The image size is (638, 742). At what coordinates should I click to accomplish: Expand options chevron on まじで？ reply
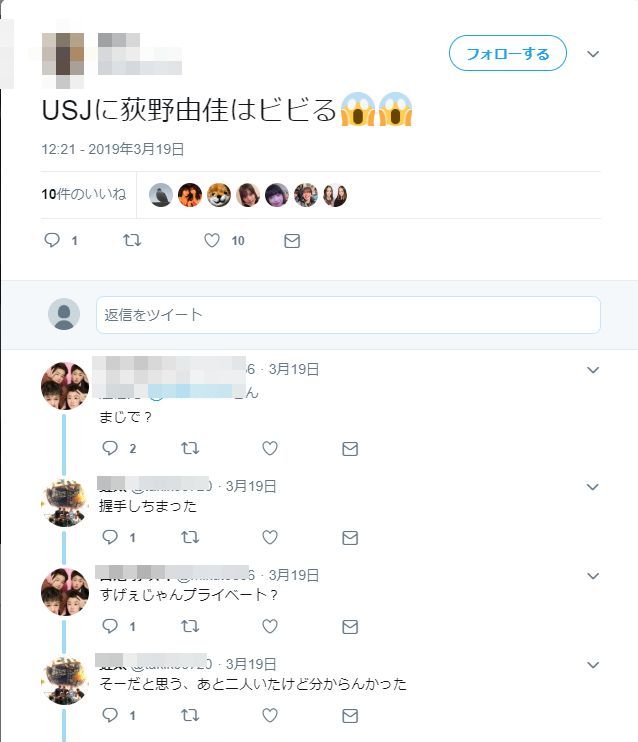(593, 370)
